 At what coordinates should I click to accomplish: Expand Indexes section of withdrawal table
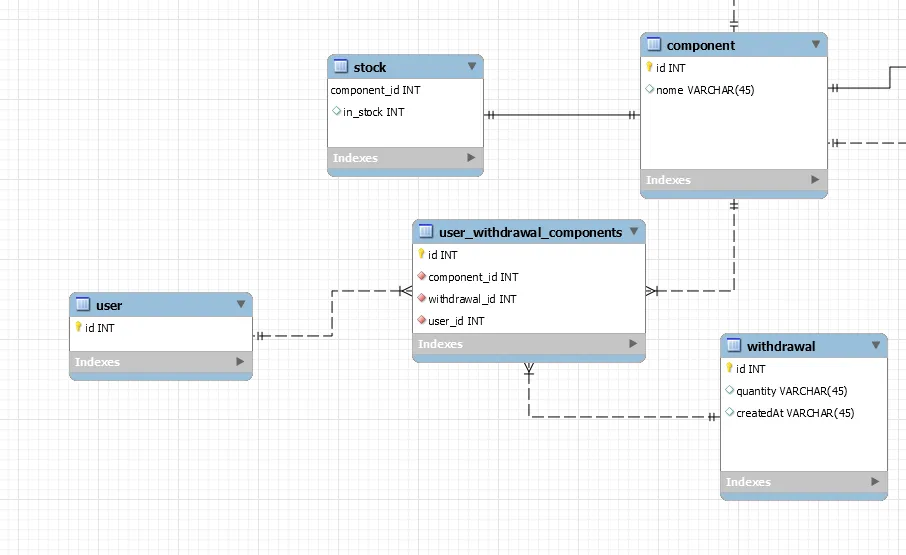875,482
